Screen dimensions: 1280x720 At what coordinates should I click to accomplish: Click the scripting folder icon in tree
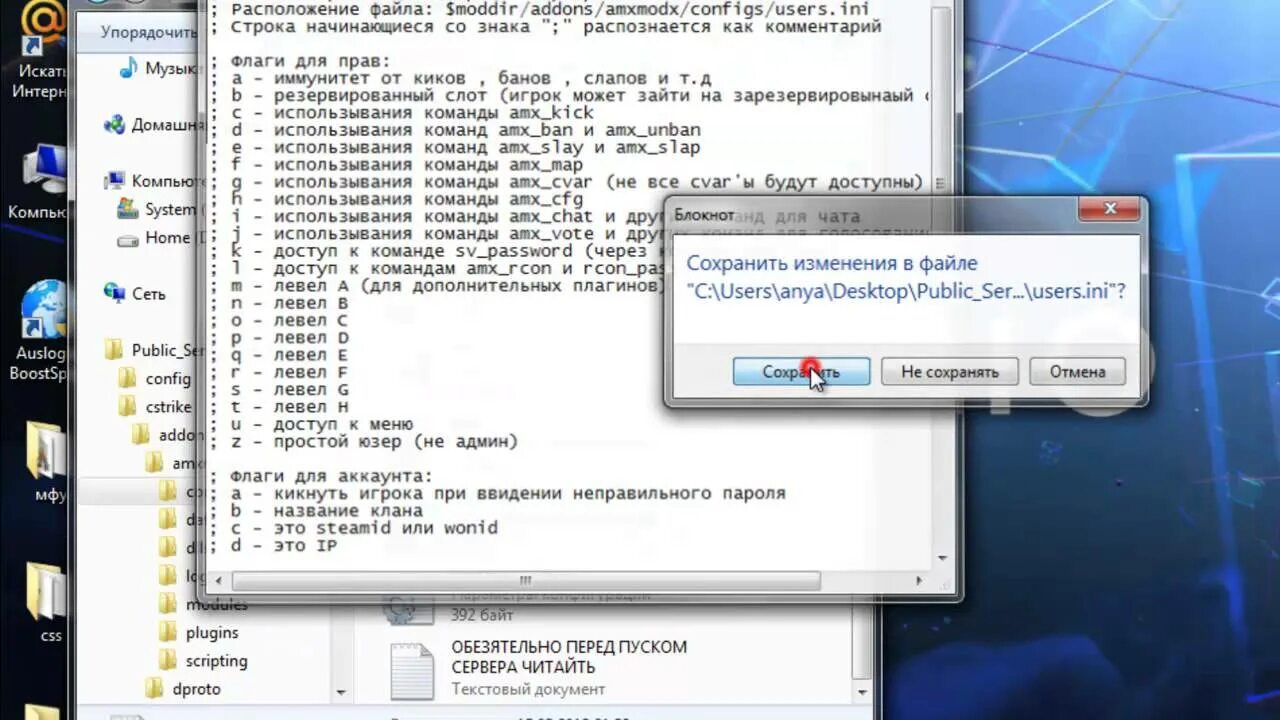click(x=168, y=661)
